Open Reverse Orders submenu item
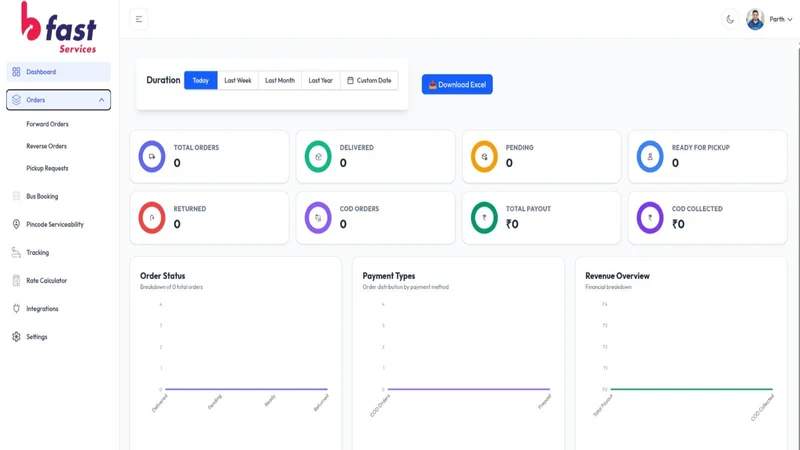Screen dimensions: 800x450 [46, 146]
